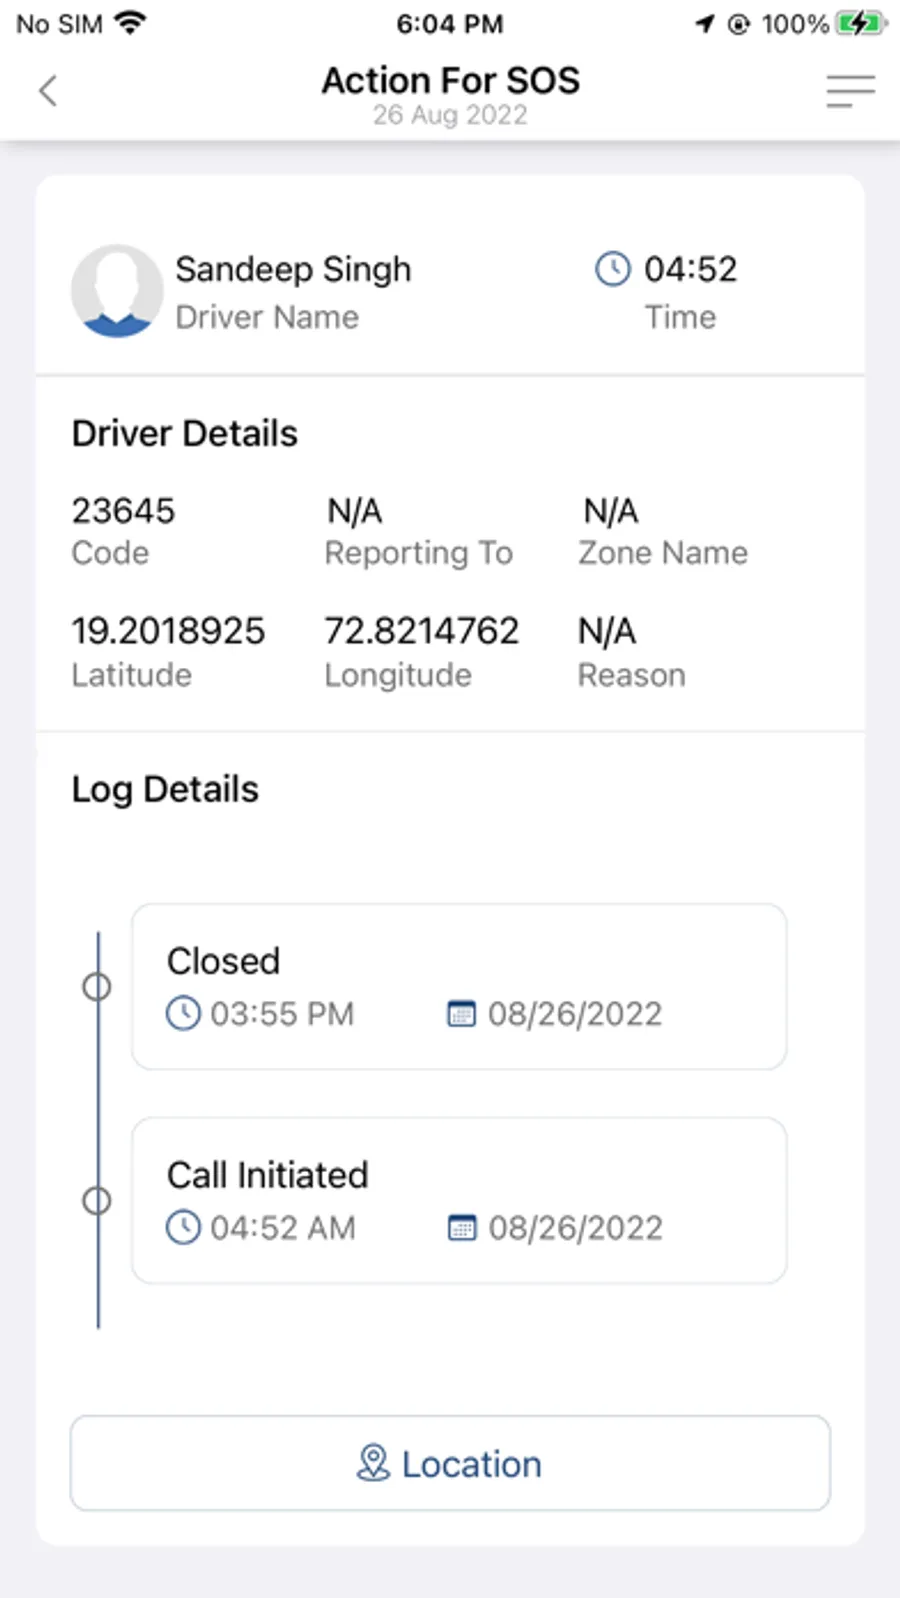Tap the Action For SOS title
900x1598 pixels.
(450, 80)
